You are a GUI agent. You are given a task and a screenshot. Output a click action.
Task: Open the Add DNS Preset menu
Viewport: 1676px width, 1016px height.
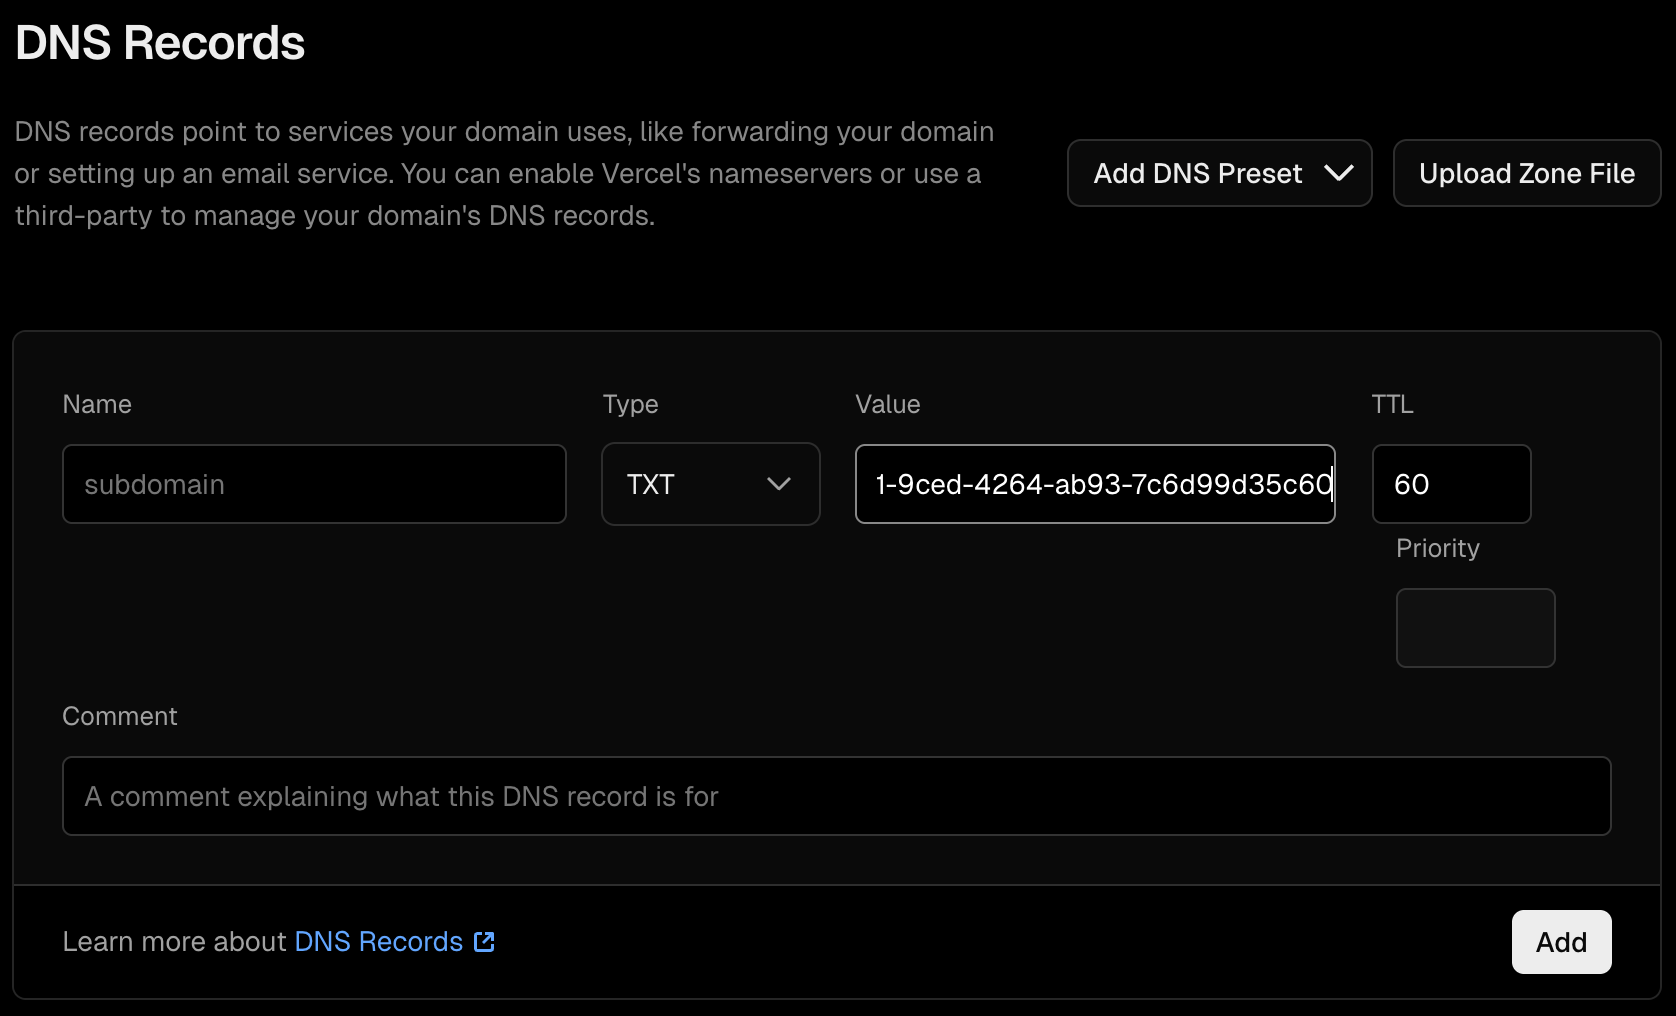(x=1218, y=173)
